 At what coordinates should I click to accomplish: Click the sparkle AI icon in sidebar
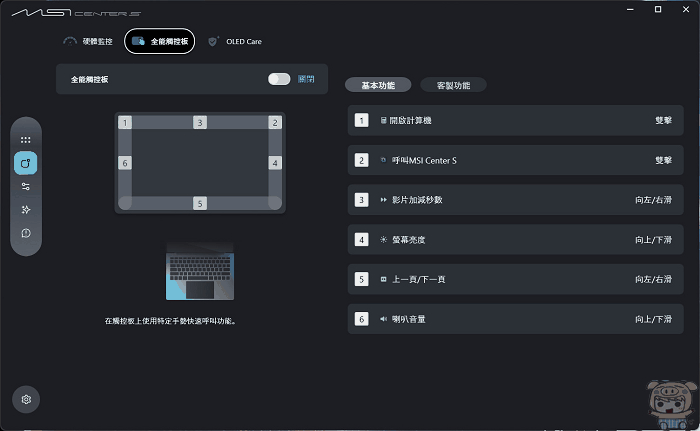click(26, 209)
